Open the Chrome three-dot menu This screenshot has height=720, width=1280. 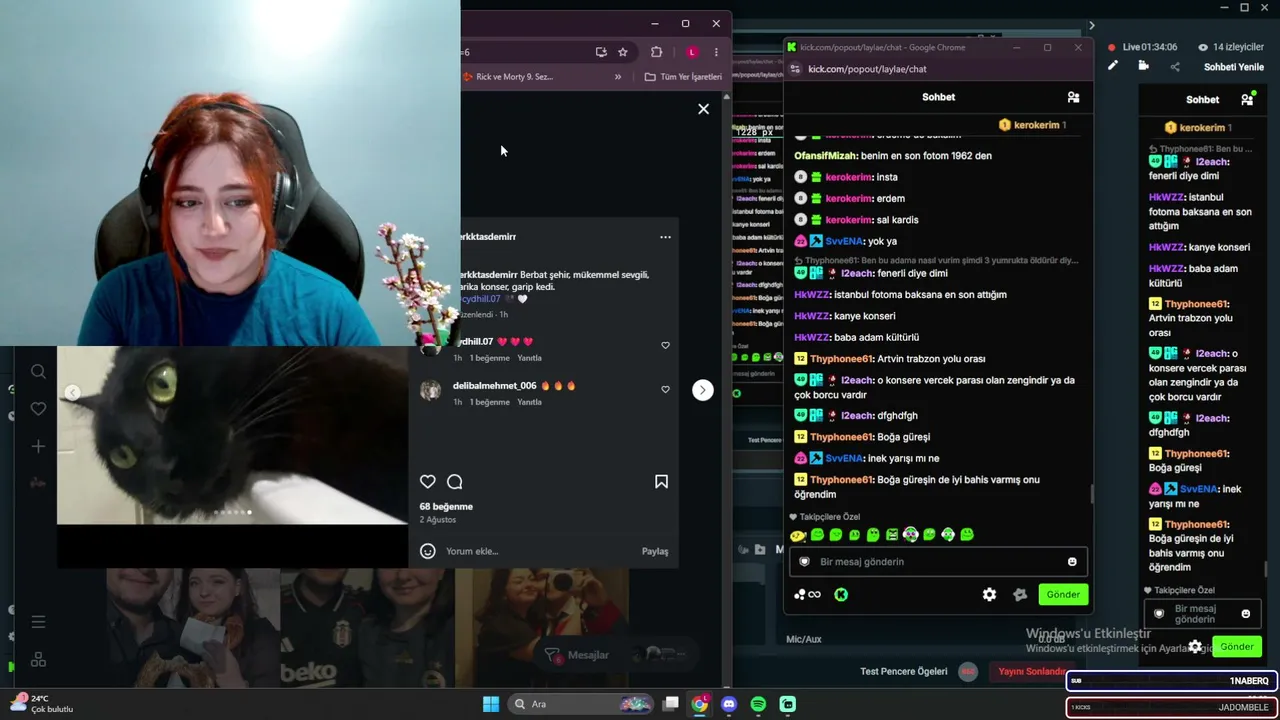point(716,52)
